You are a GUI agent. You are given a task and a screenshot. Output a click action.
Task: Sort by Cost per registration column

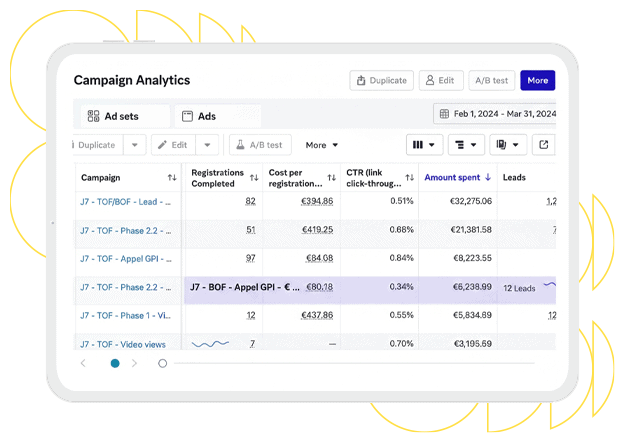[332, 178]
